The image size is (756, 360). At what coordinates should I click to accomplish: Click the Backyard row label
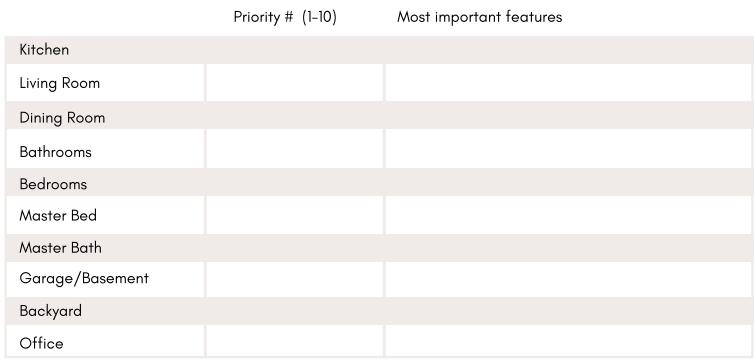(x=51, y=311)
